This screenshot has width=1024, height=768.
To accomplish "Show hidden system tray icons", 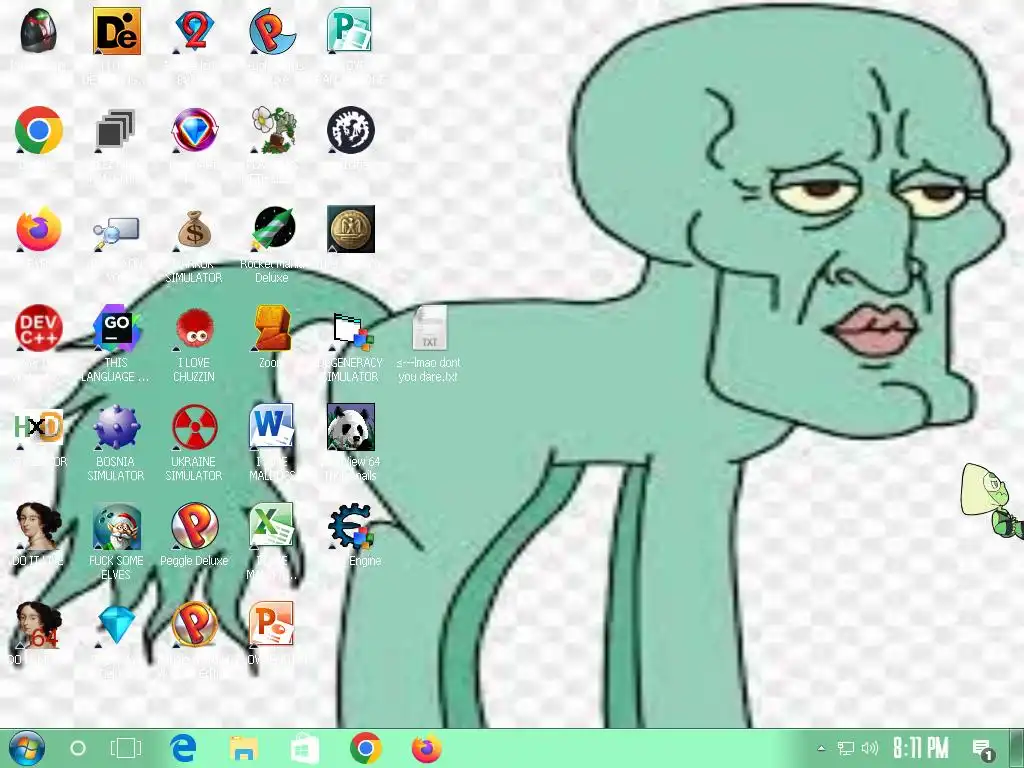I will coord(822,748).
